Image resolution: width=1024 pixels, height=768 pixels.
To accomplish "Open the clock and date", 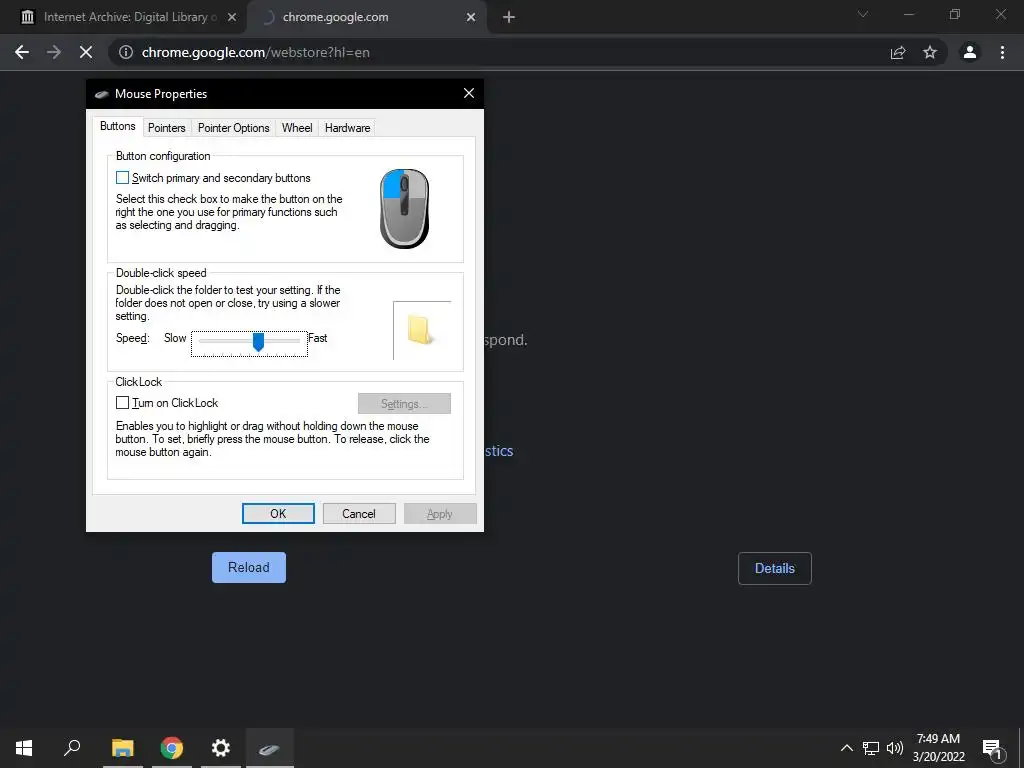I will pyautogui.click(x=938, y=748).
